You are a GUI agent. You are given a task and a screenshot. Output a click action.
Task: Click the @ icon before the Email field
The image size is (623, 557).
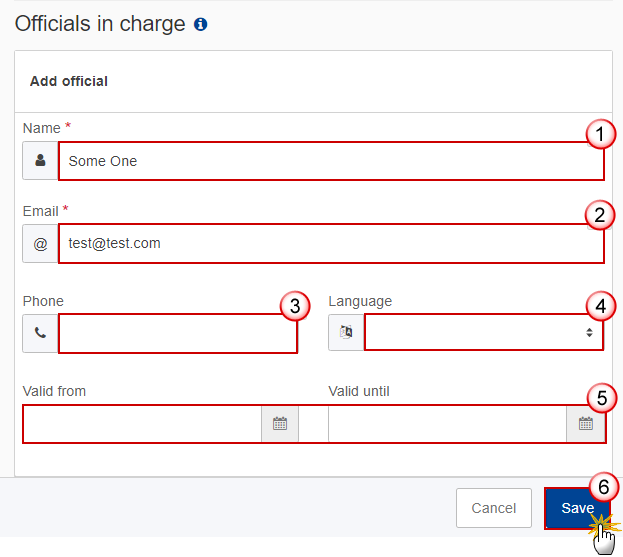pyautogui.click(x=40, y=243)
